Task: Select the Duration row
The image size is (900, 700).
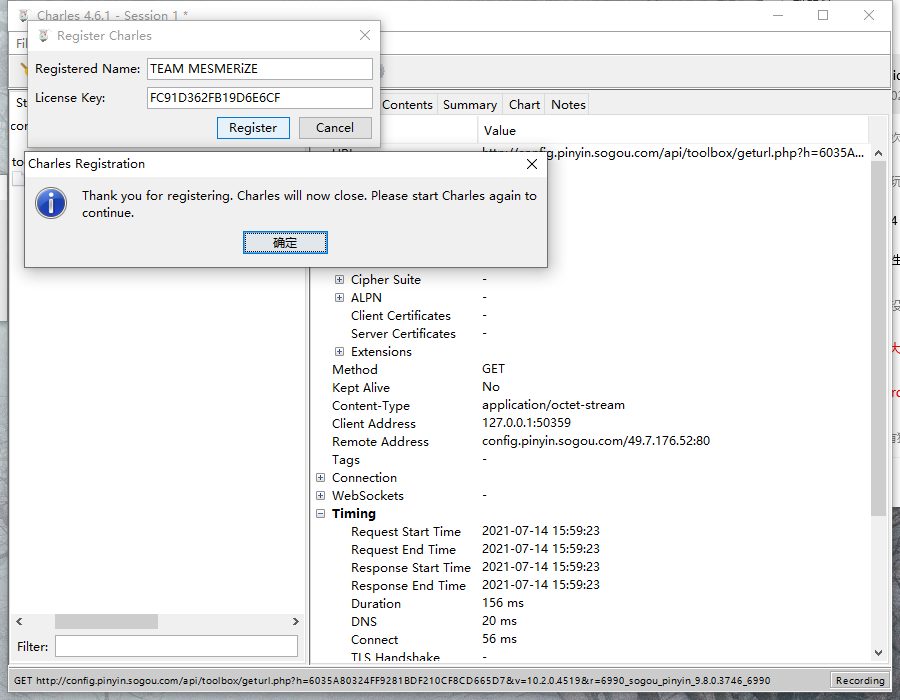Action: (x=591, y=603)
